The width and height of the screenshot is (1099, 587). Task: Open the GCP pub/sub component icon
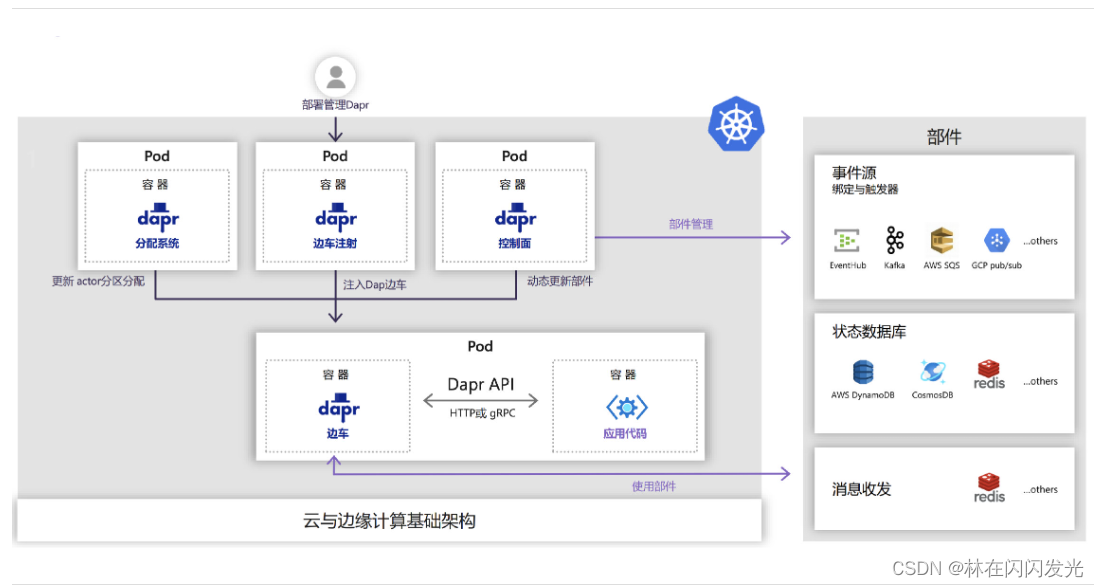click(995, 242)
